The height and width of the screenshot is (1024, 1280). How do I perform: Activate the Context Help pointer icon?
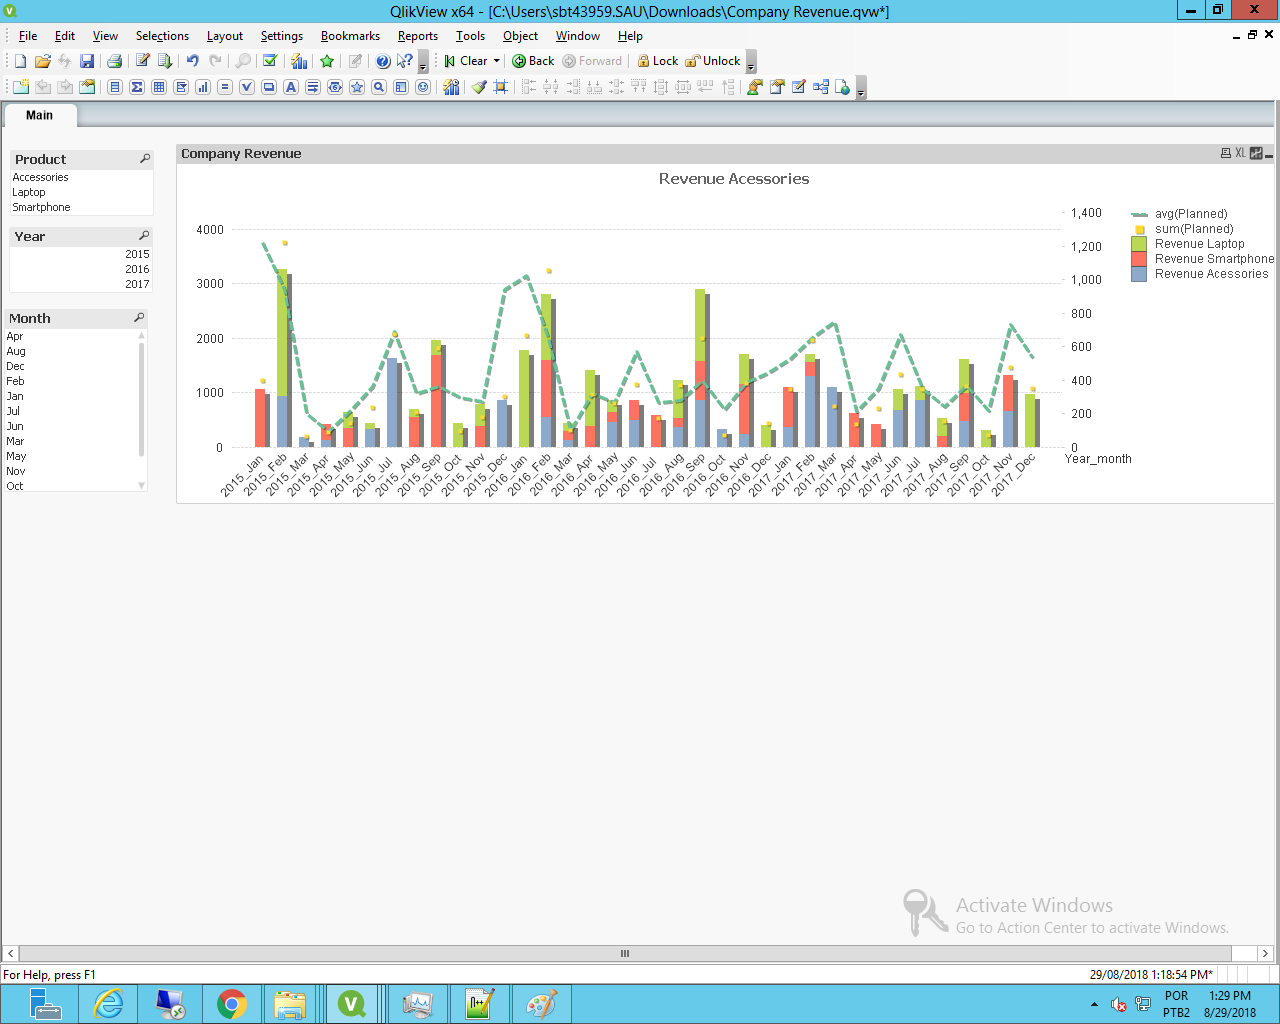click(x=405, y=61)
